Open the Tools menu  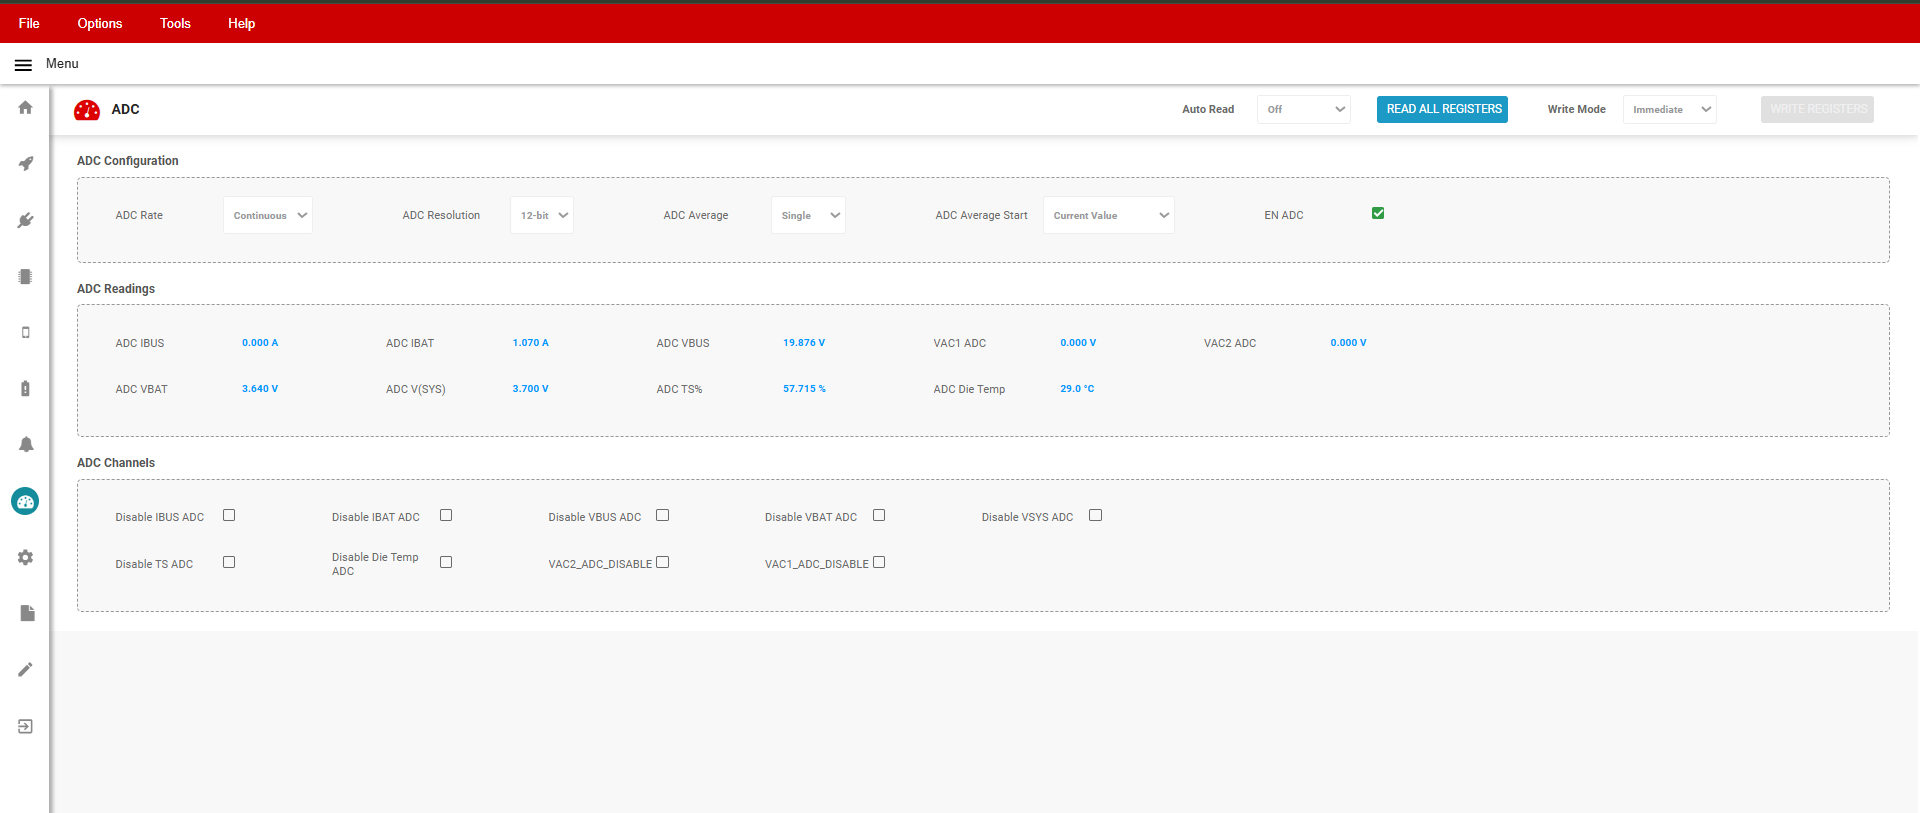(175, 23)
